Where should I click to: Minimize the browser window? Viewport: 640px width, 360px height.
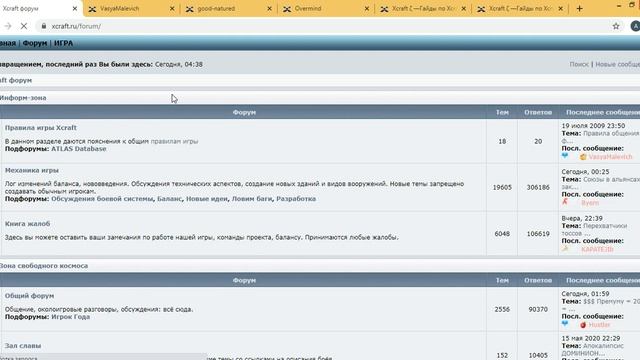pos(619,6)
